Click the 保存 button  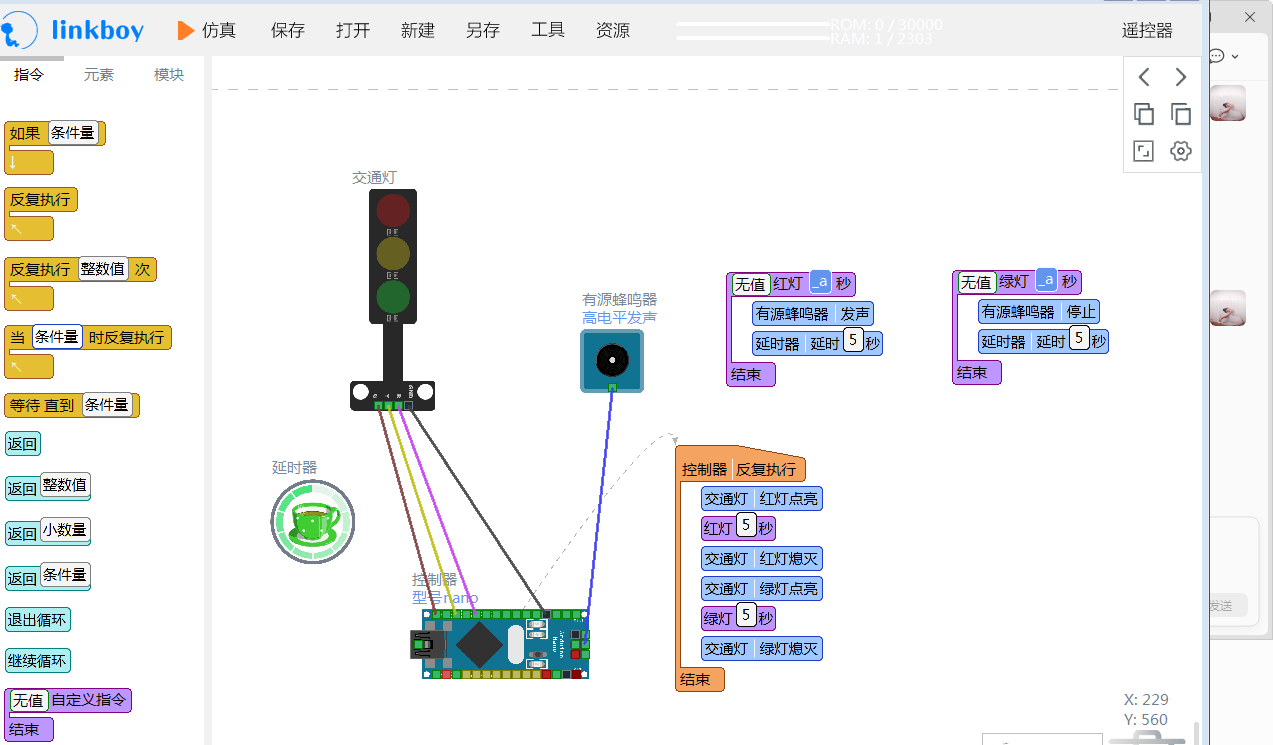tap(288, 30)
